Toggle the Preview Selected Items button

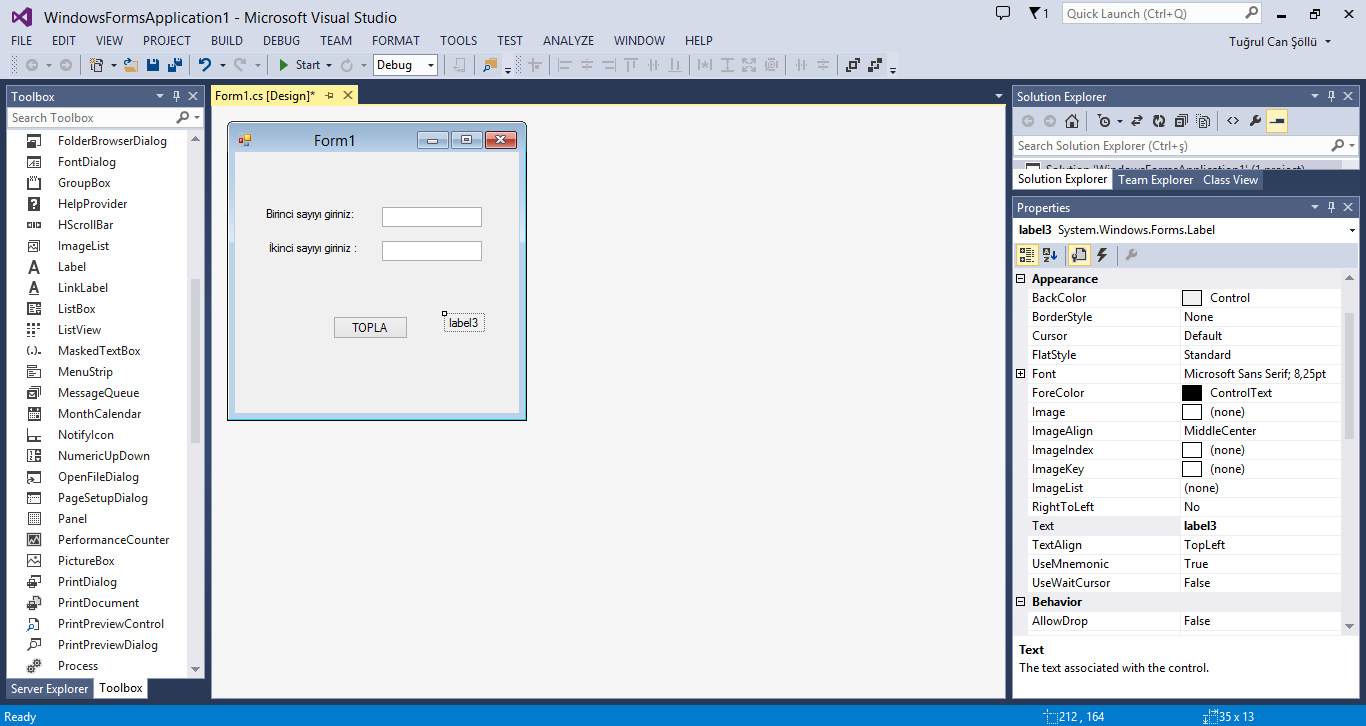click(x=1277, y=121)
